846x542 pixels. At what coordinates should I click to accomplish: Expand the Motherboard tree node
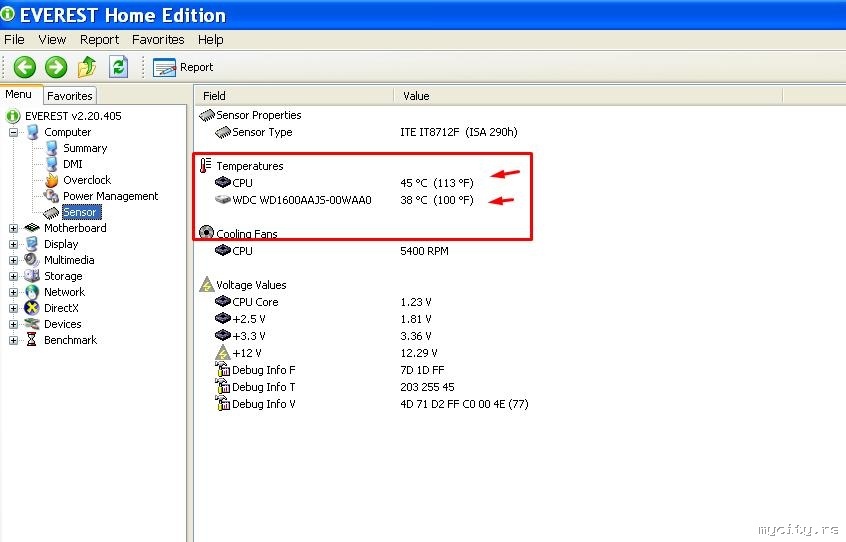[x=13, y=228]
